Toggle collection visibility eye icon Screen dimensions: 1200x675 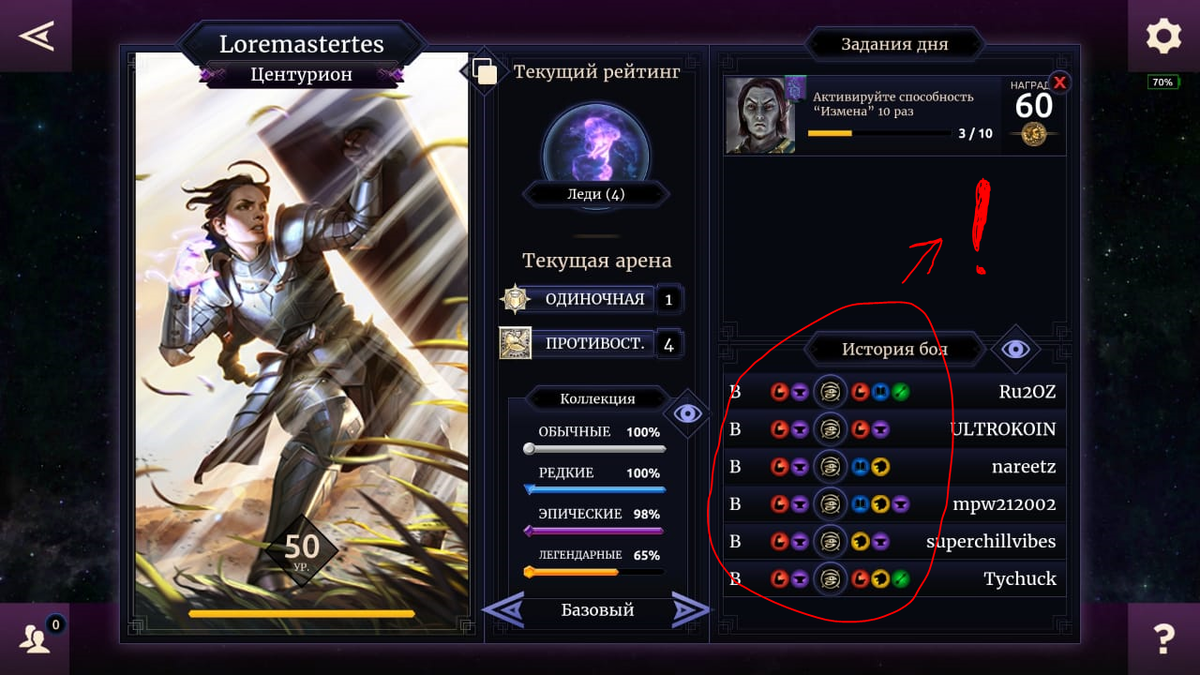(x=687, y=413)
